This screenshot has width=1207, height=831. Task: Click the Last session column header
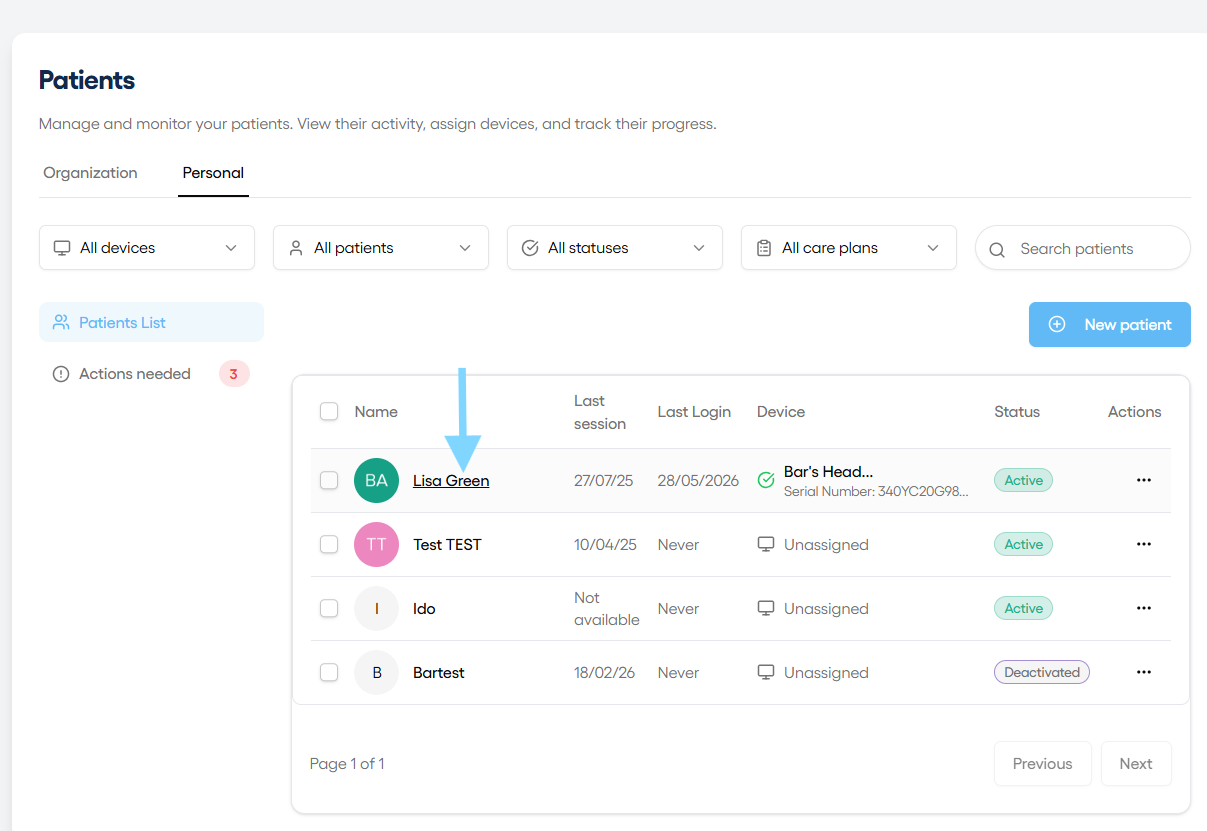coord(600,412)
